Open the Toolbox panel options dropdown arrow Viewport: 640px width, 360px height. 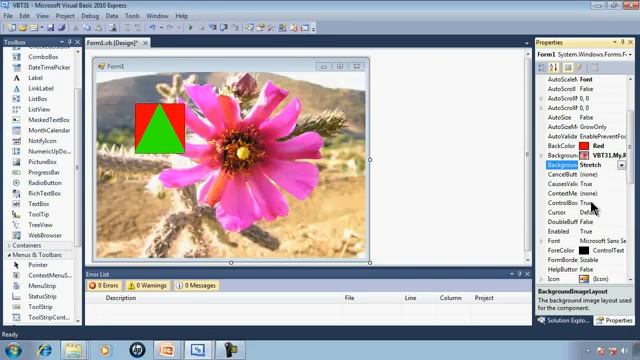(62, 42)
